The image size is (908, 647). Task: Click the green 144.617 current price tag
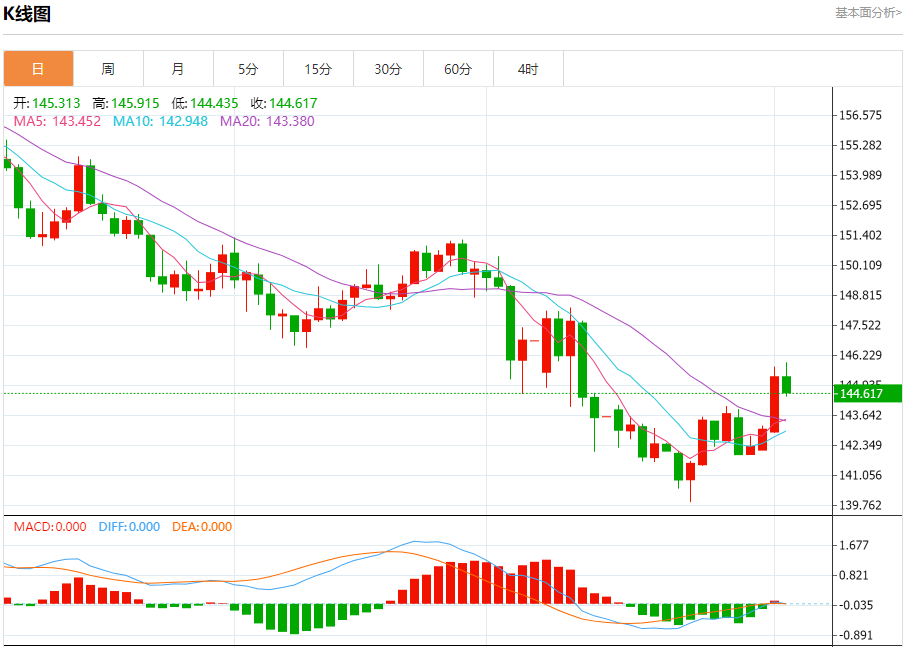click(867, 394)
